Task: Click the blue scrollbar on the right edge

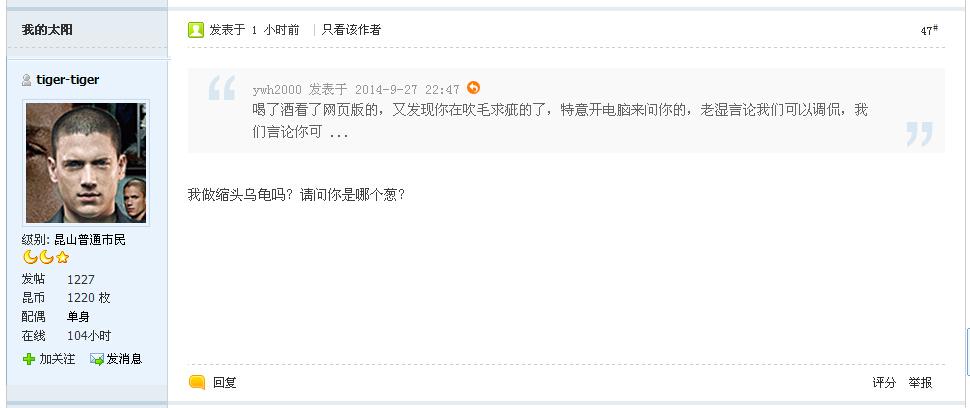Action: click(966, 350)
